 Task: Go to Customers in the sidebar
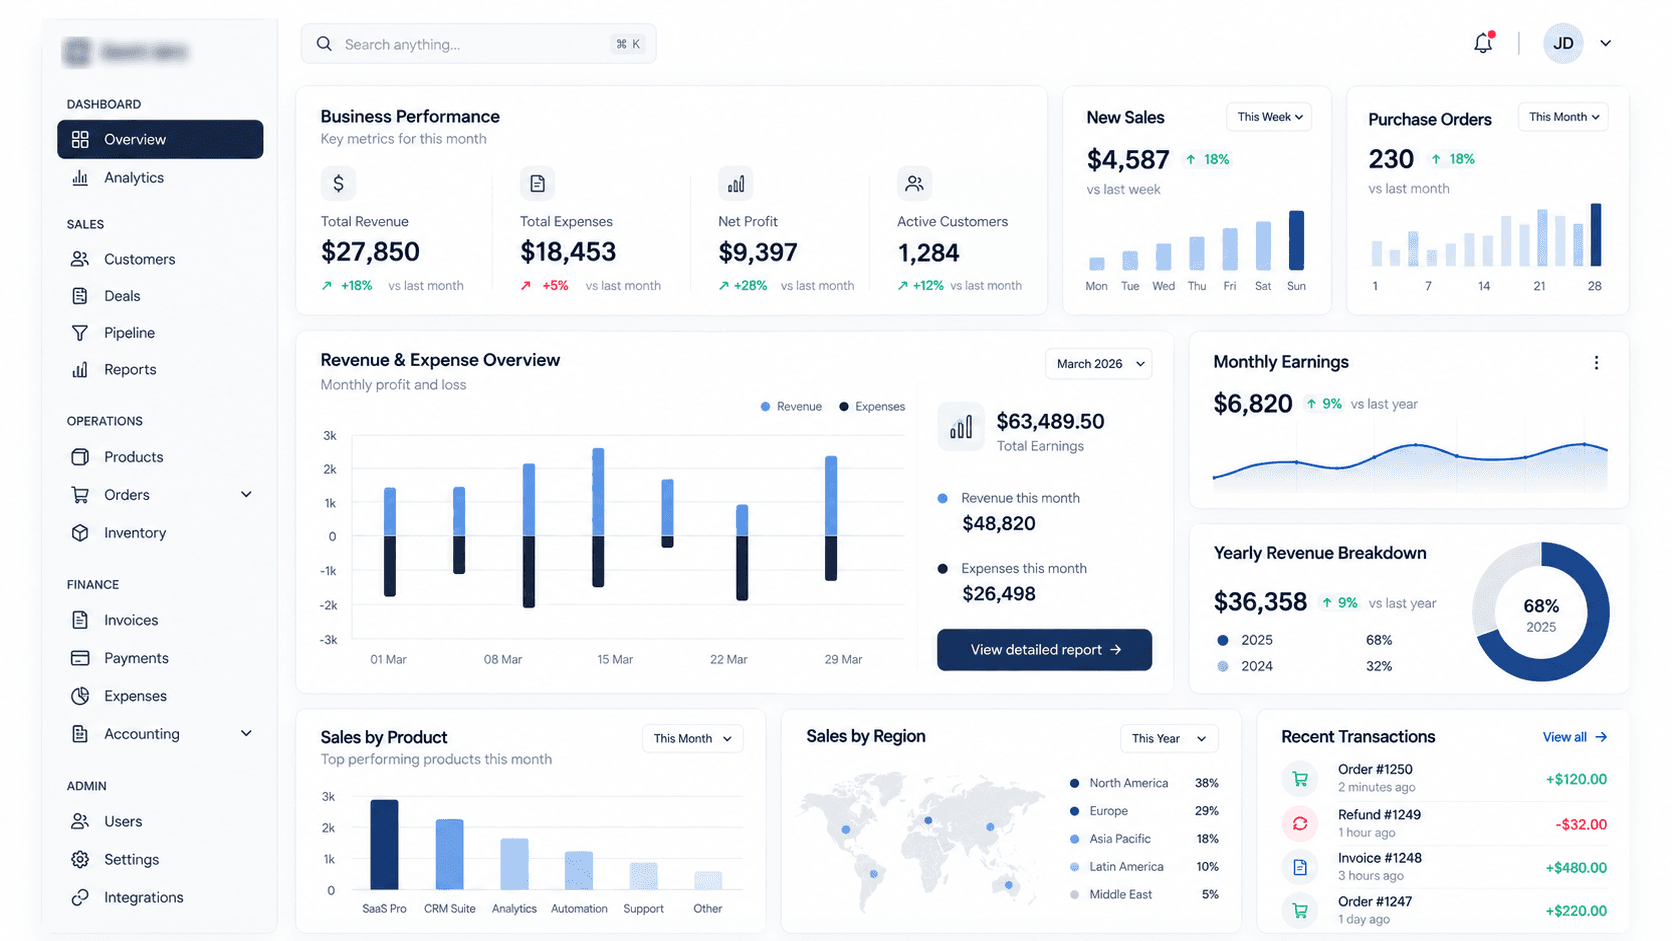[x=160, y=259]
